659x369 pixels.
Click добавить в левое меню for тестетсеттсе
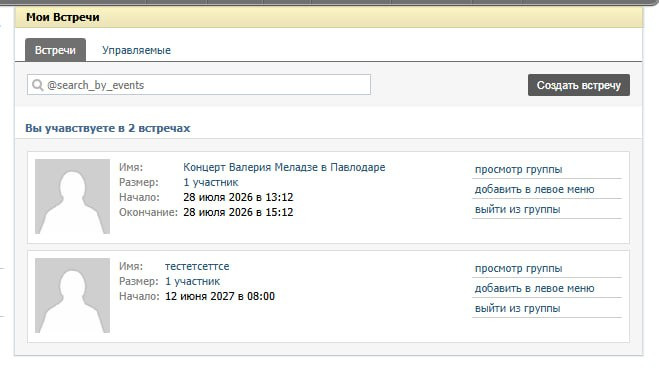point(534,288)
